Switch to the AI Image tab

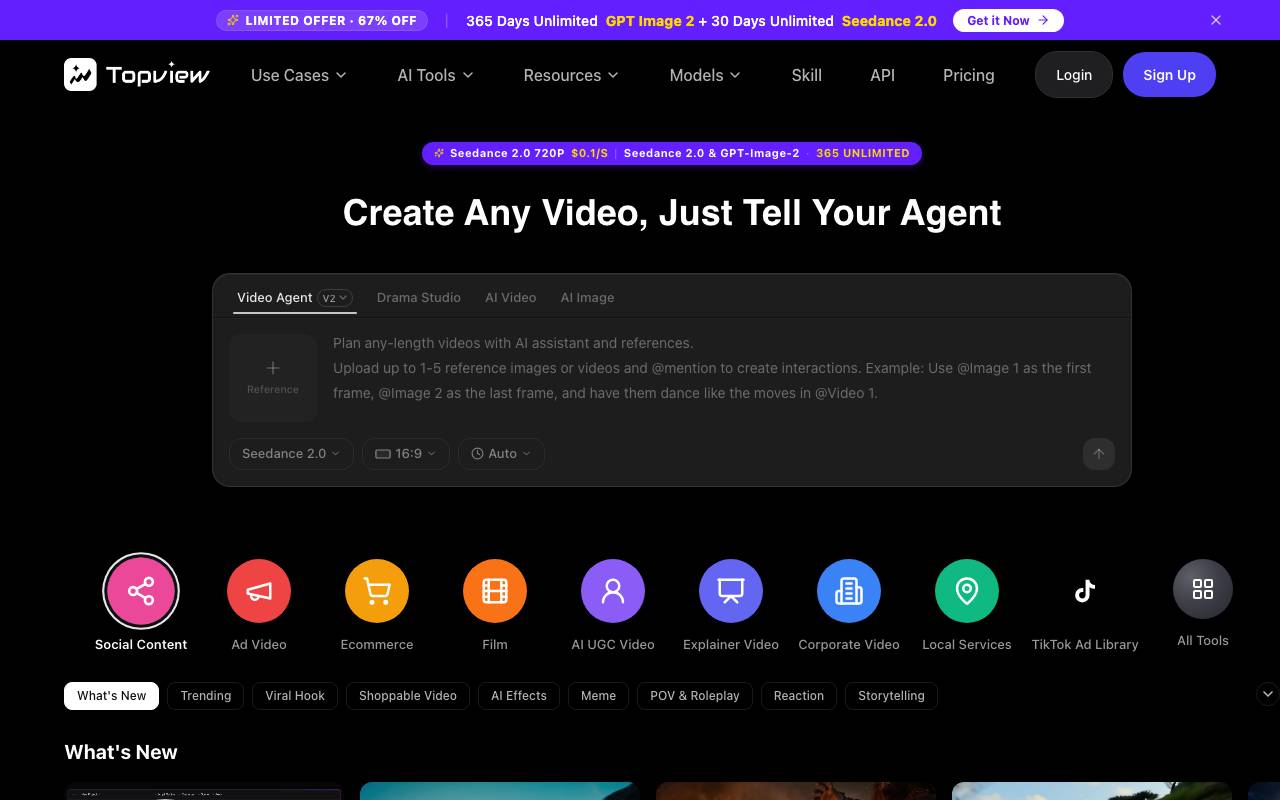coord(587,298)
